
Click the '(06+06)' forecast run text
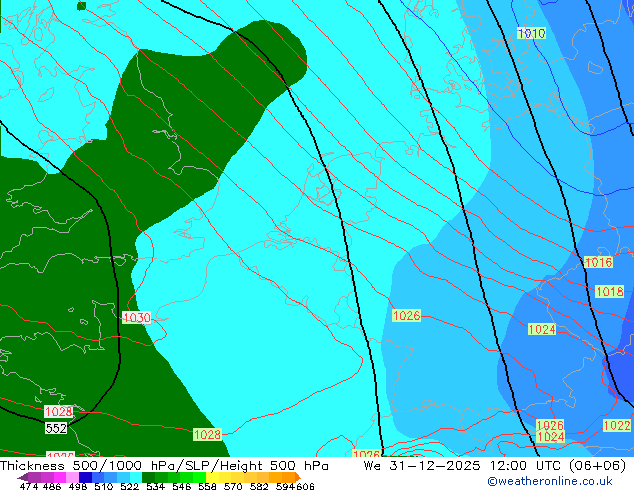point(598,465)
